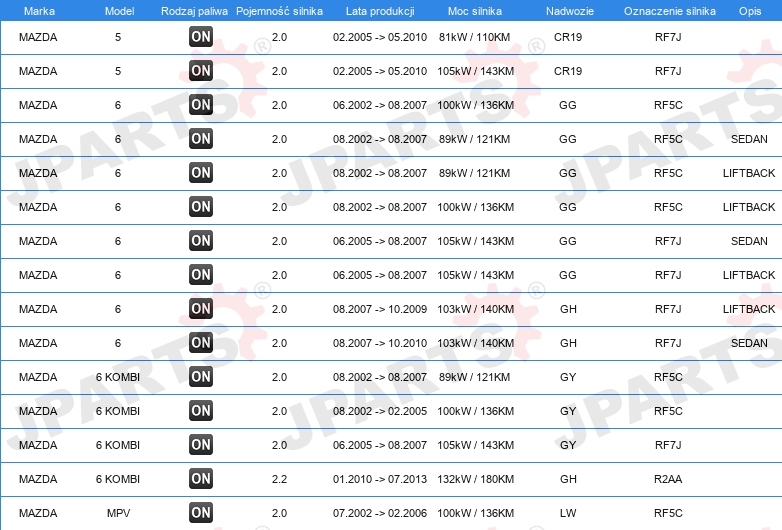Click the ON icon in the 100kW LIFTBACK row

point(201,206)
